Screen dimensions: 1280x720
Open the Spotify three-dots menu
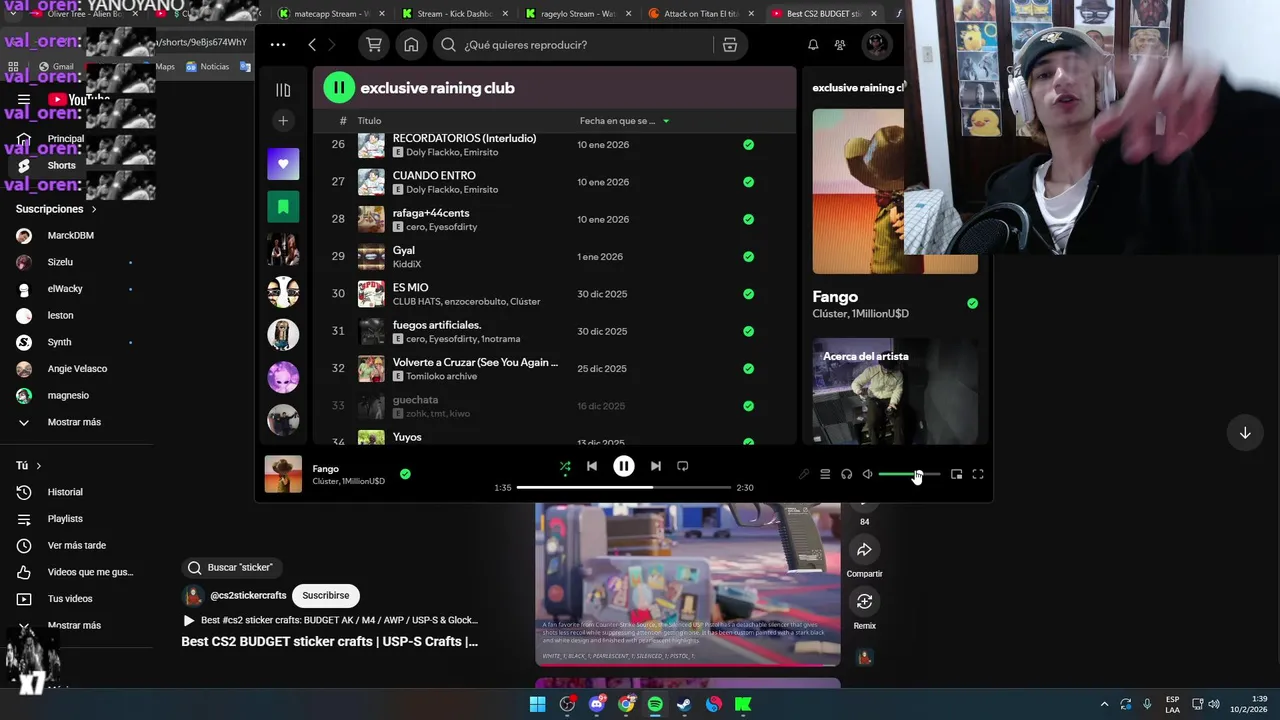click(x=278, y=45)
